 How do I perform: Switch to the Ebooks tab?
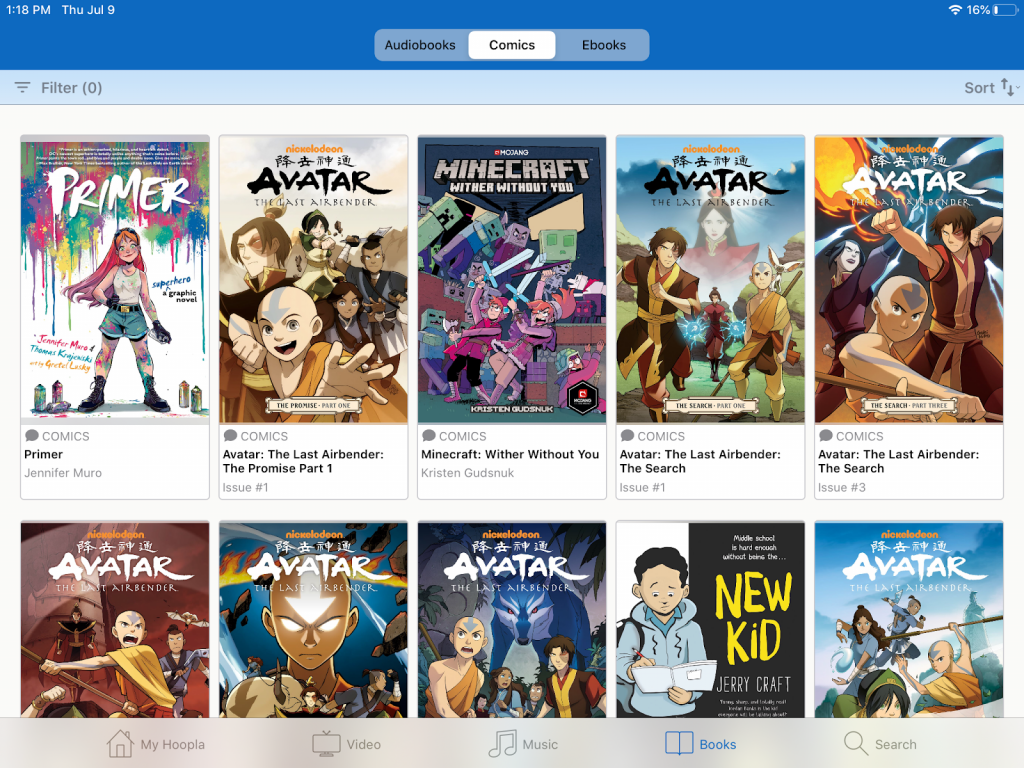(604, 45)
